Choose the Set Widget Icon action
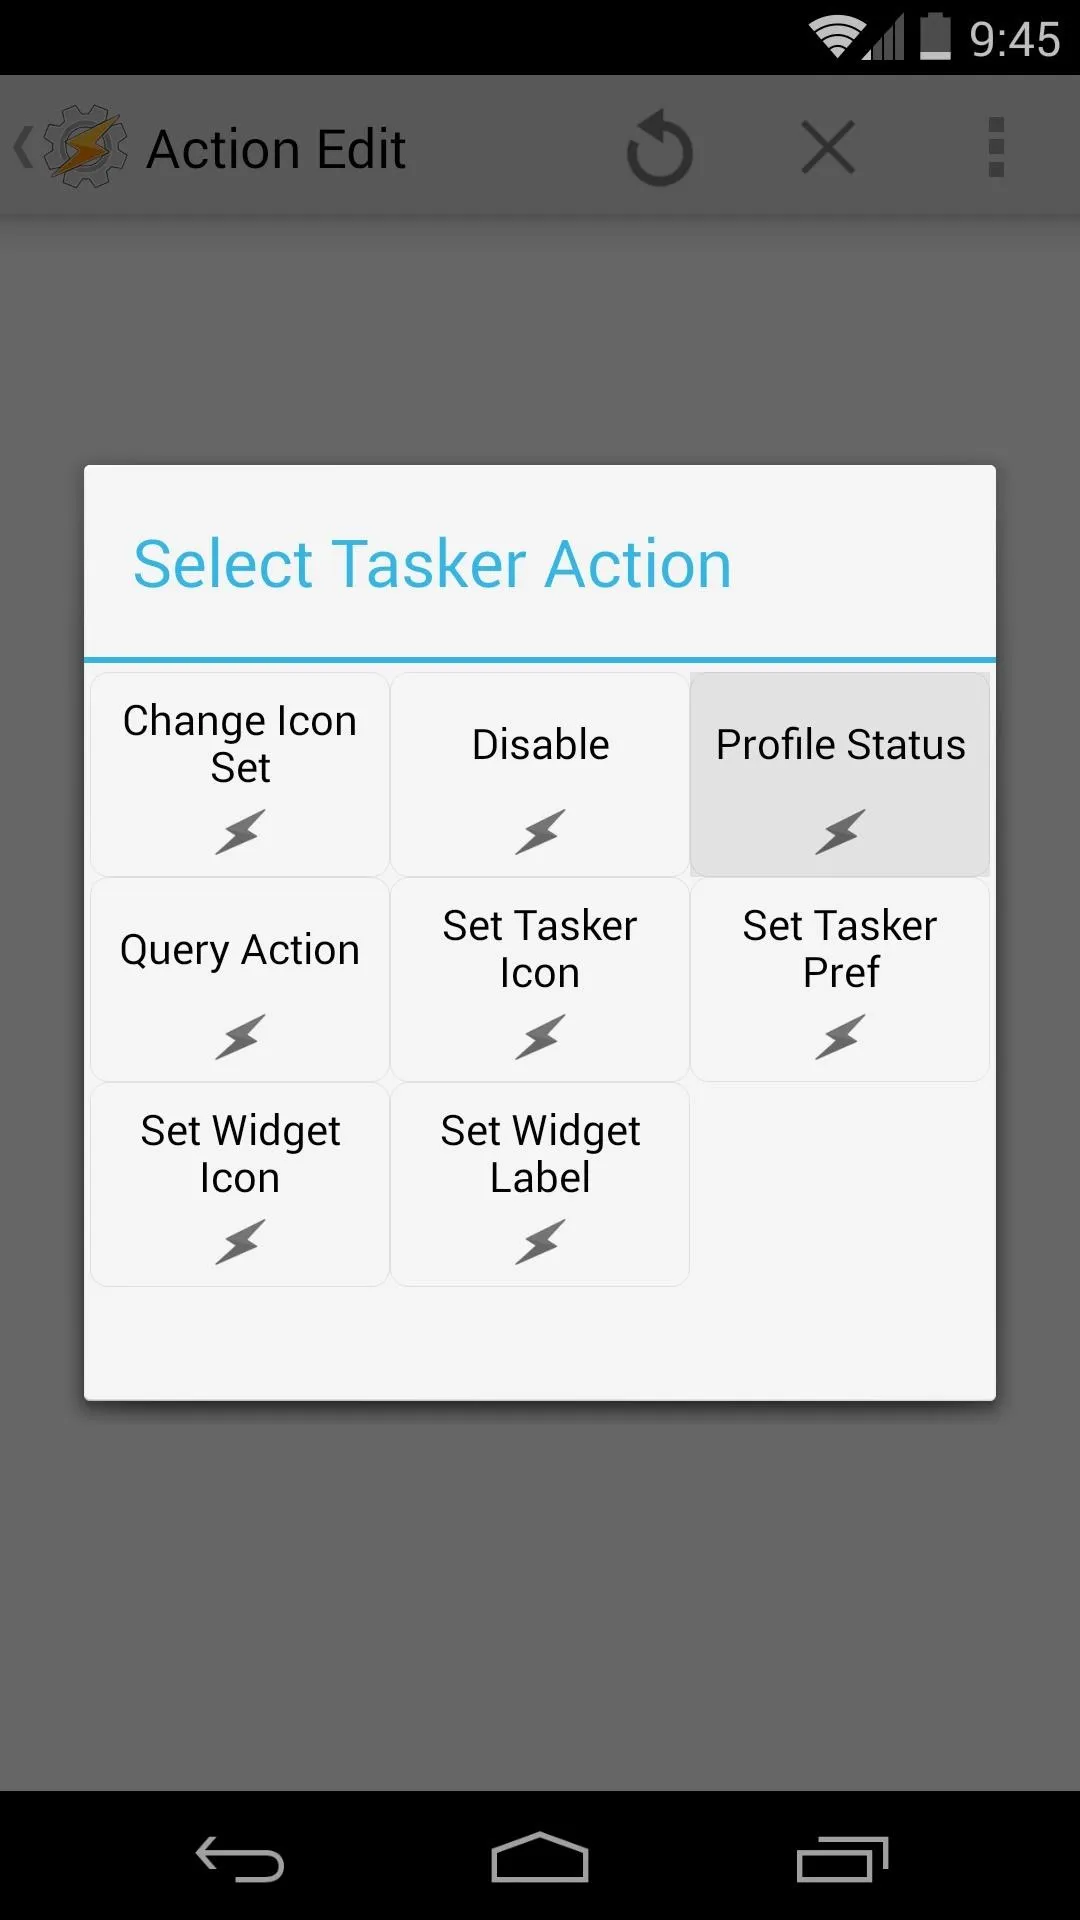Image resolution: width=1080 pixels, height=1920 pixels. pyautogui.click(x=240, y=1185)
